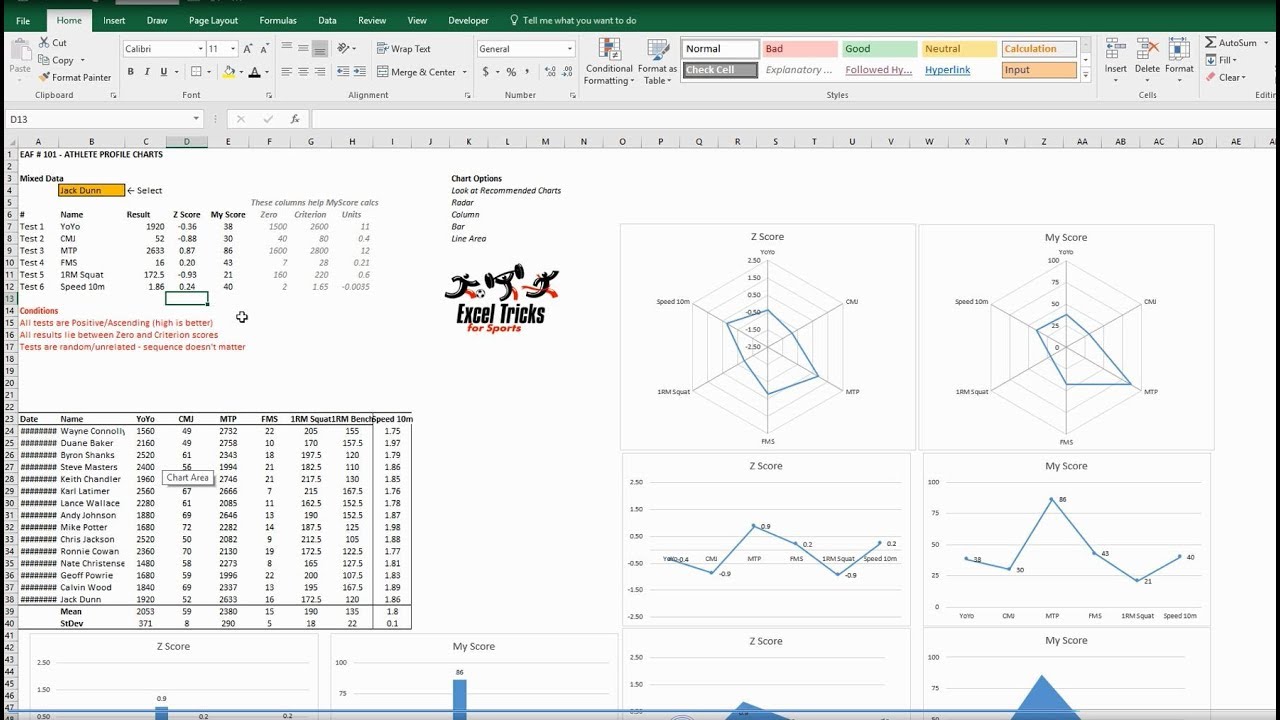Image resolution: width=1280 pixels, height=720 pixels.
Task: Toggle Wrap Text
Action: click(x=404, y=48)
